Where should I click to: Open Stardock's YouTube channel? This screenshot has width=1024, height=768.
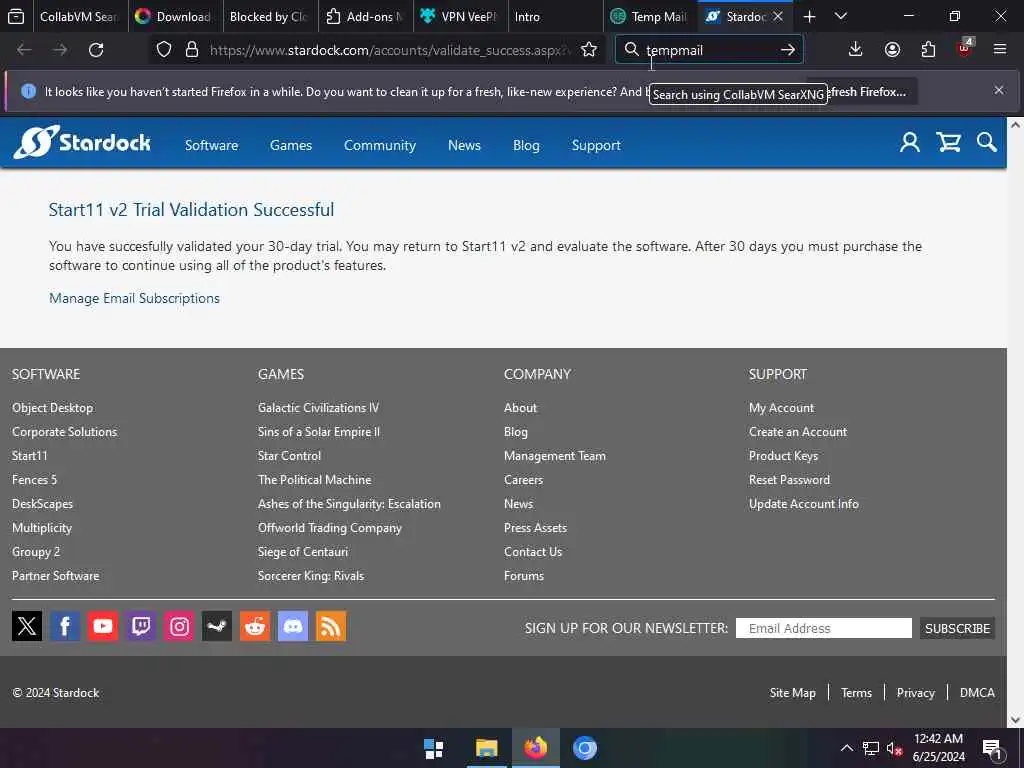click(103, 626)
